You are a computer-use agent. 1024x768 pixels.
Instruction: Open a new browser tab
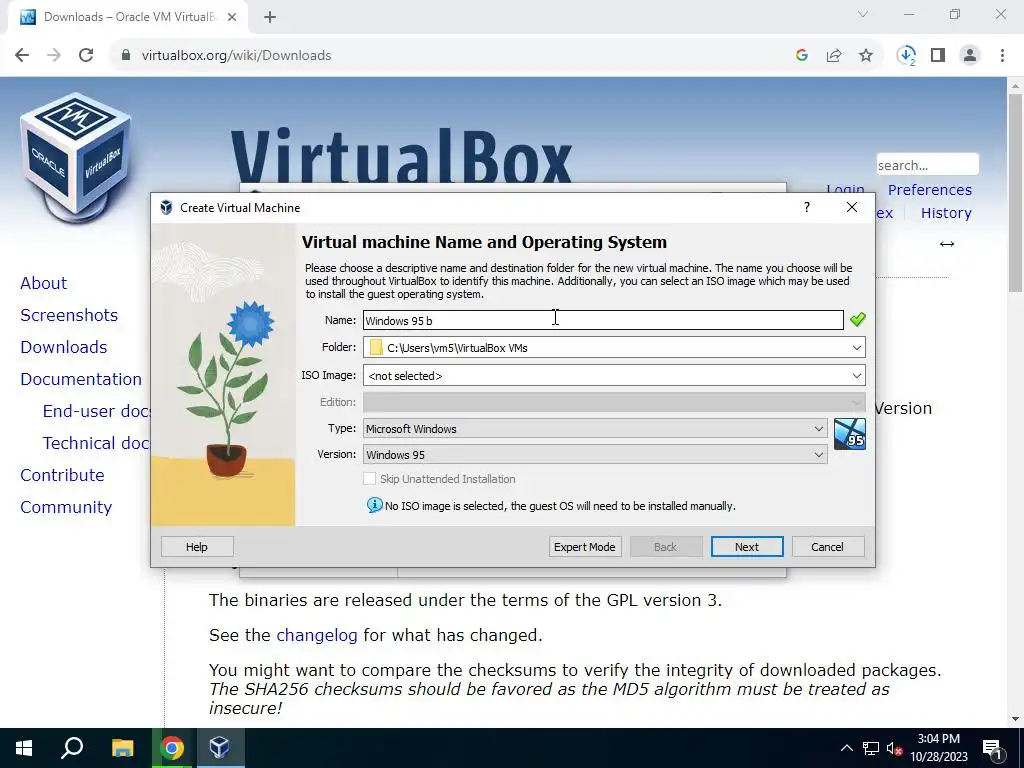tap(270, 17)
